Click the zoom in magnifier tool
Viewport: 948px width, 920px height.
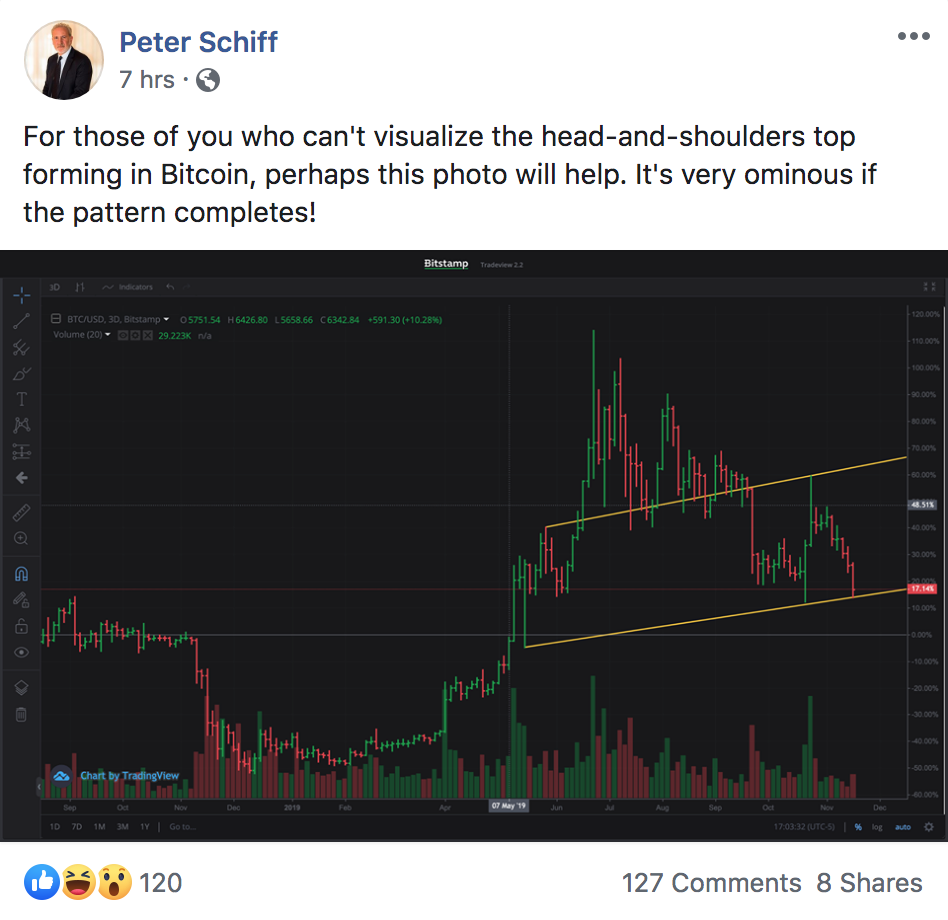[x=22, y=537]
